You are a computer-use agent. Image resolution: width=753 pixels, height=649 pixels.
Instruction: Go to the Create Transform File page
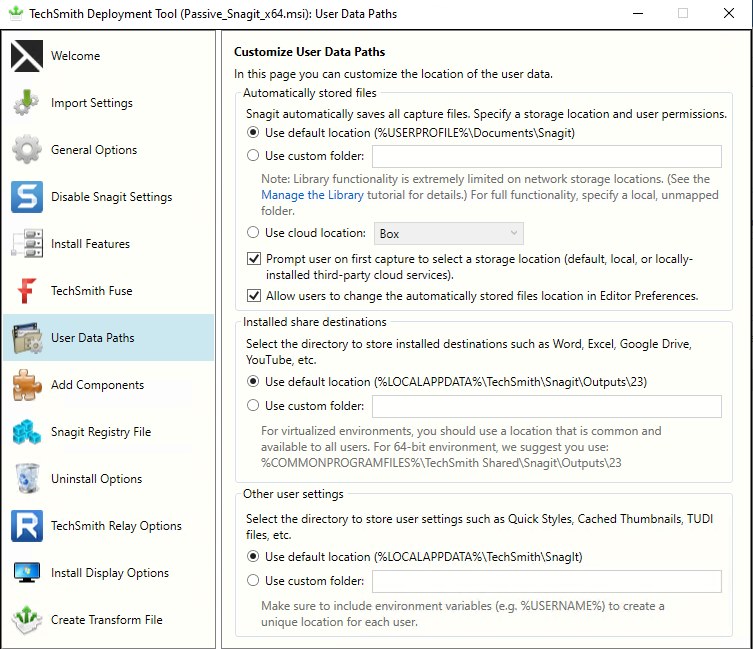coord(106,620)
